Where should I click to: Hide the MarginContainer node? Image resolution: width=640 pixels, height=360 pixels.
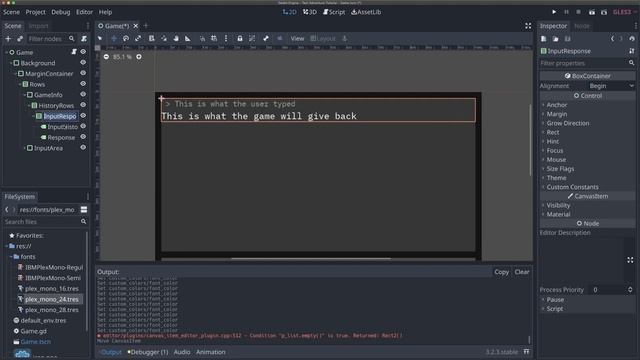[x=83, y=73]
